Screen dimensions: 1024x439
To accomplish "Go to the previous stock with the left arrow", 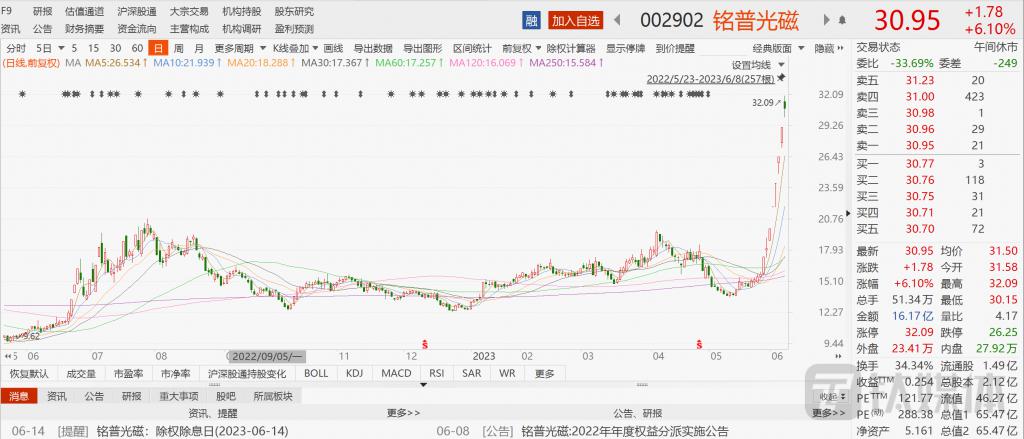I will pyautogui.click(x=616, y=20).
